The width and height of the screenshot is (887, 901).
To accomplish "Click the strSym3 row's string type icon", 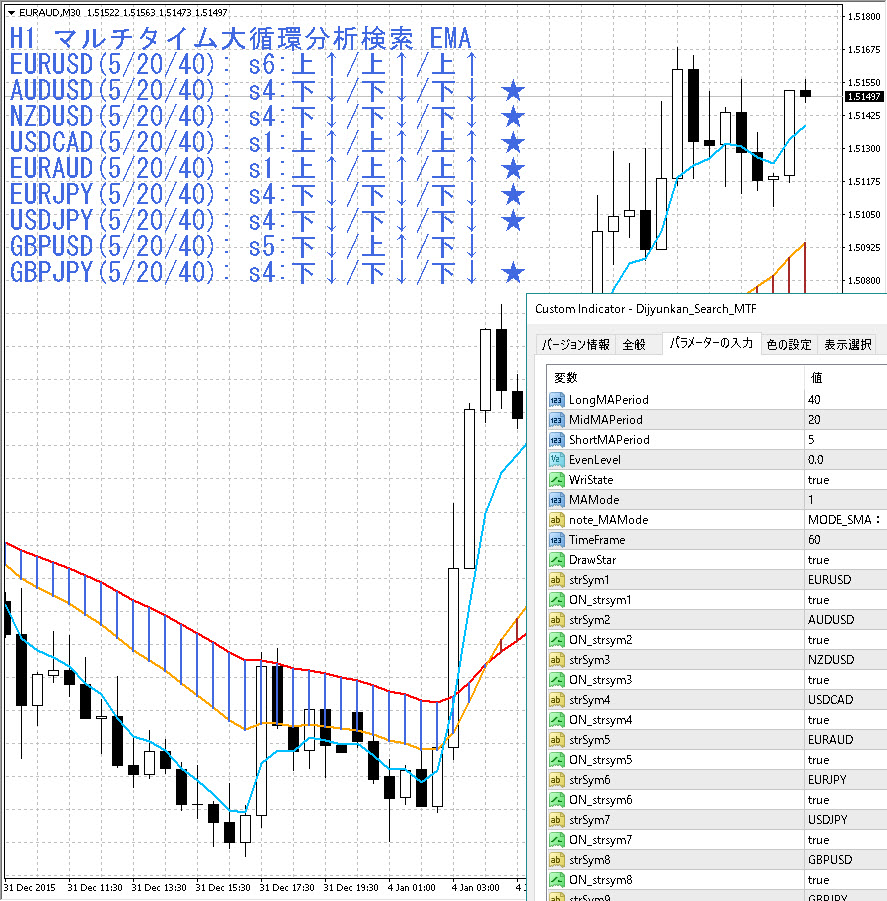I will [556, 660].
